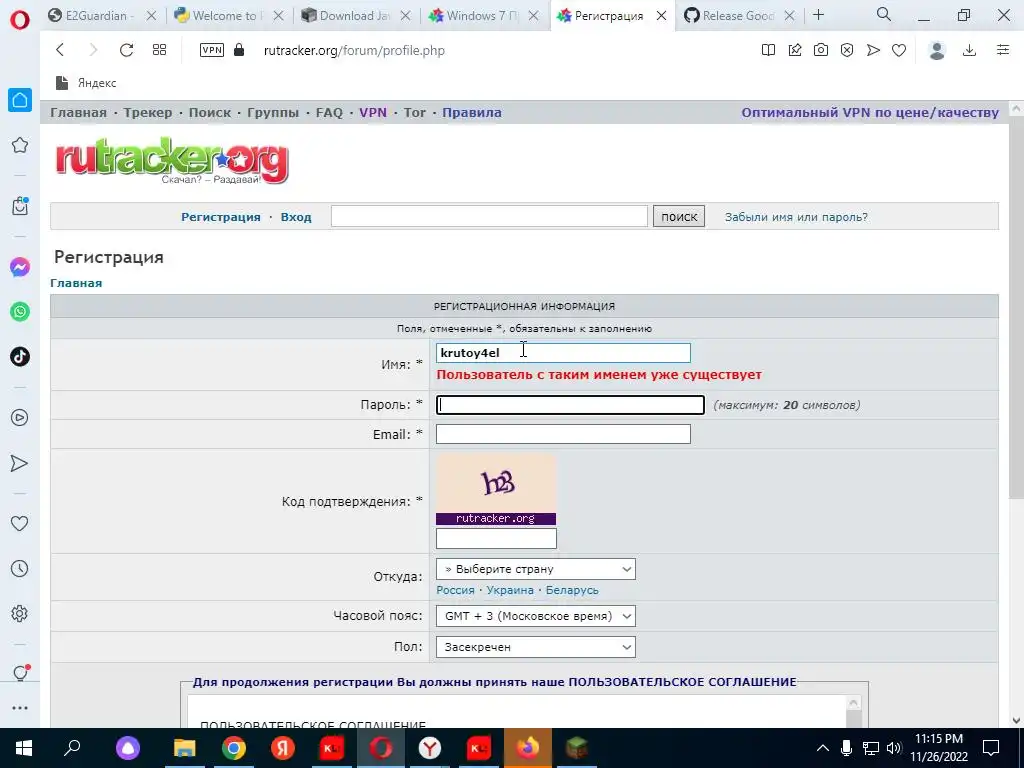
Task: Open the sidebar Player icon
Action: (x=20, y=417)
